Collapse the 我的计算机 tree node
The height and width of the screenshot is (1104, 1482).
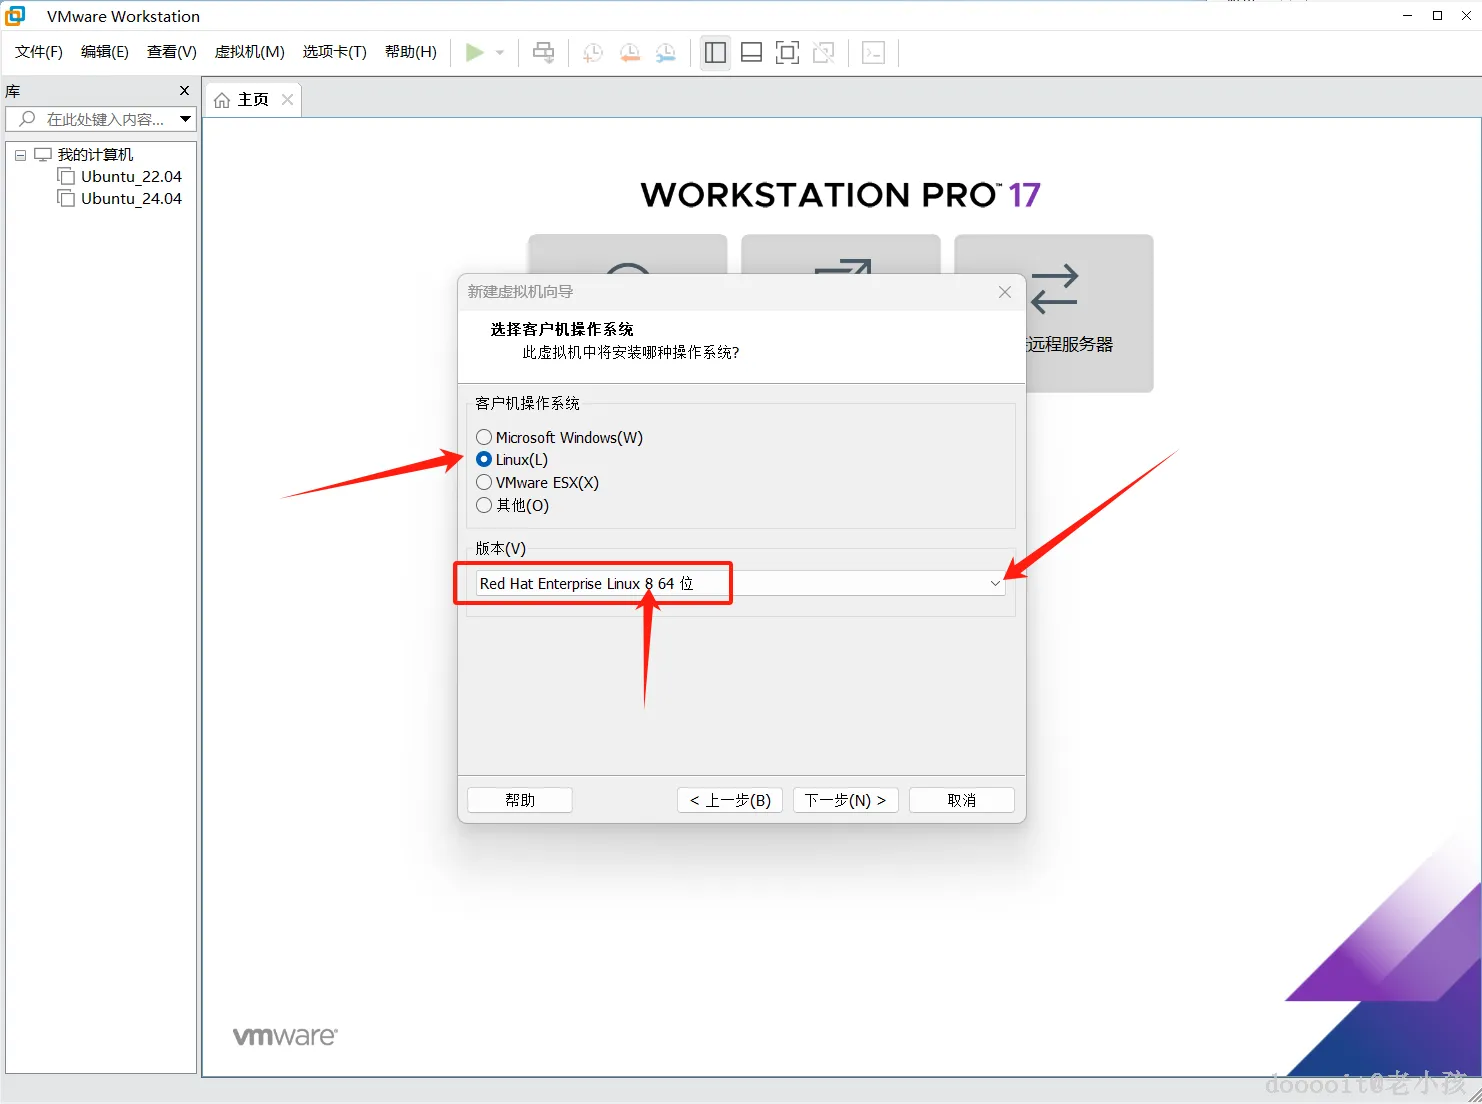pyautogui.click(x=20, y=155)
